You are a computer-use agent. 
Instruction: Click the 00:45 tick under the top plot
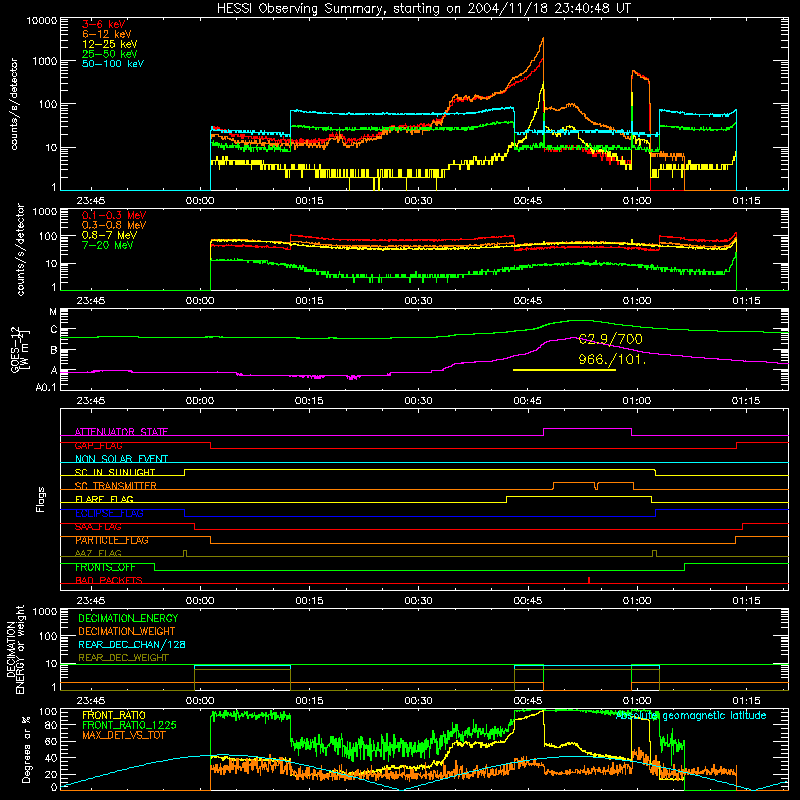tap(528, 201)
